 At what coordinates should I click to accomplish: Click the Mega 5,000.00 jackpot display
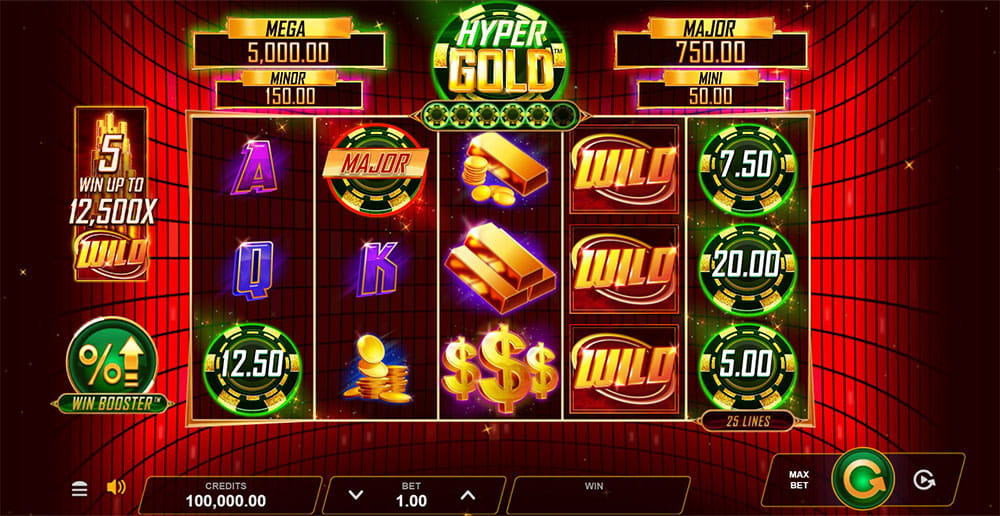pos(289,43)
